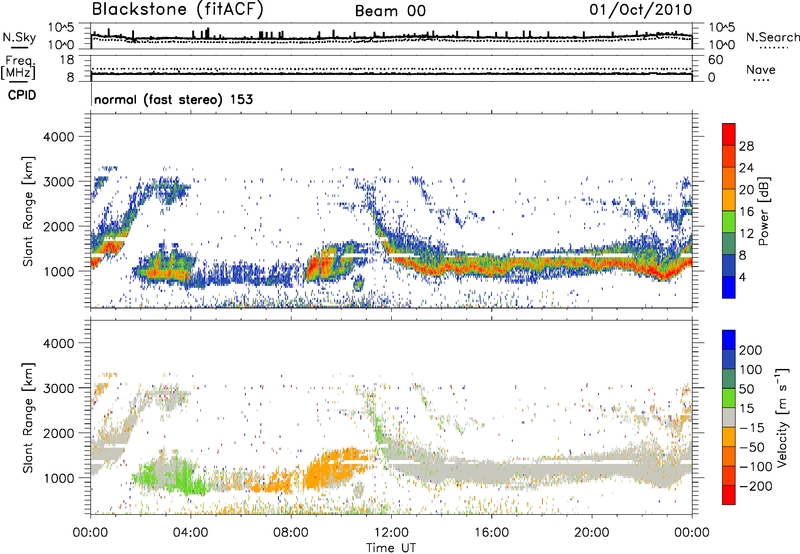This screenshot has width=800, height=554.
Task: Click the red bottom of Velocity colorbar
Action: point(729,495)
